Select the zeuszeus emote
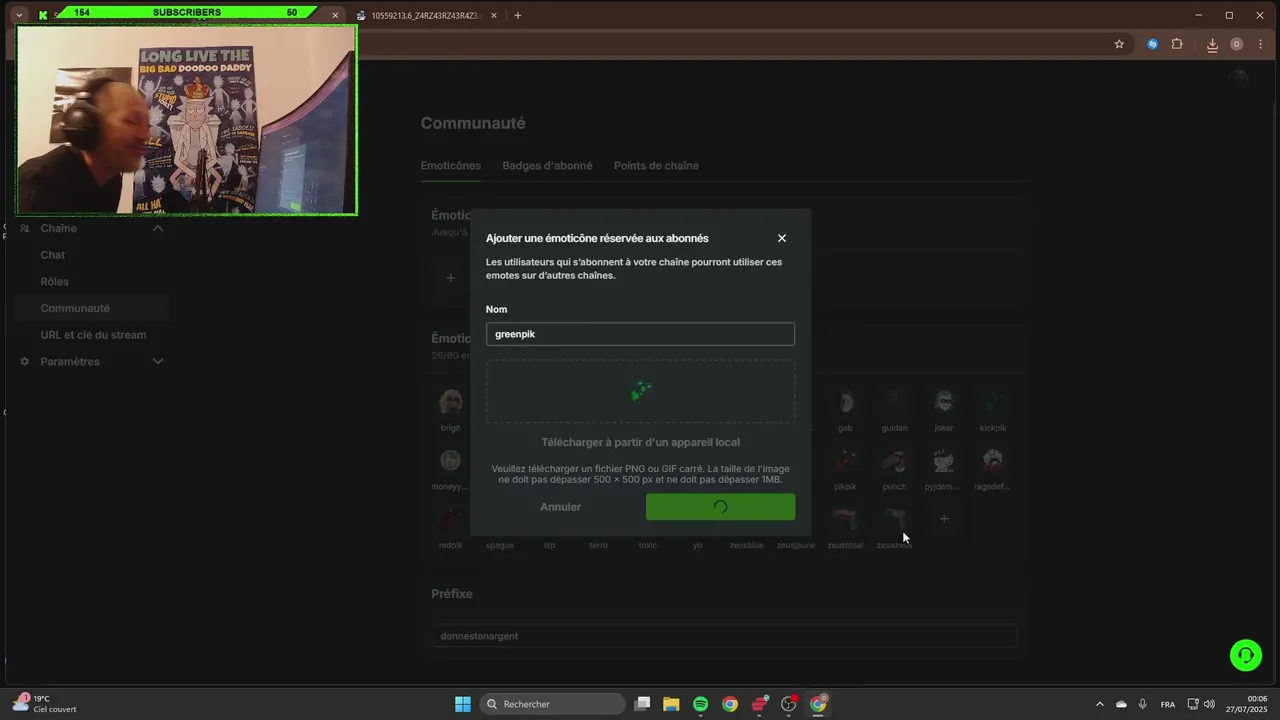The height and width of the screenshot is (720, 1280). click(894, 520)
